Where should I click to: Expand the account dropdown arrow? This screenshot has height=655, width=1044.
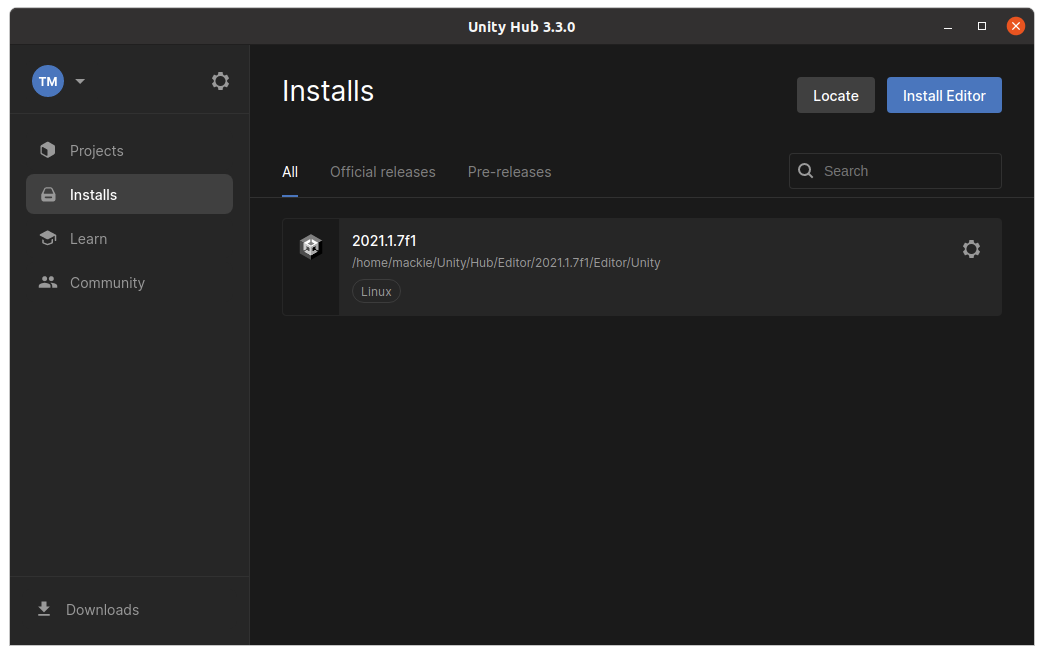80,81
